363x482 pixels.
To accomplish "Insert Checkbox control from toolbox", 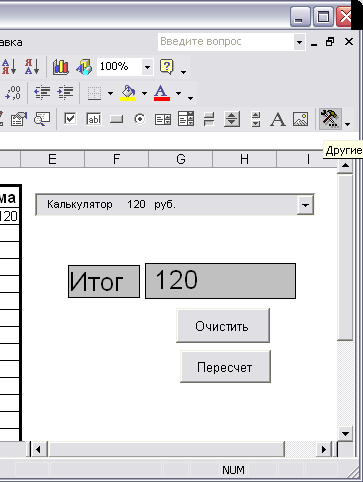I will (70, 119).
